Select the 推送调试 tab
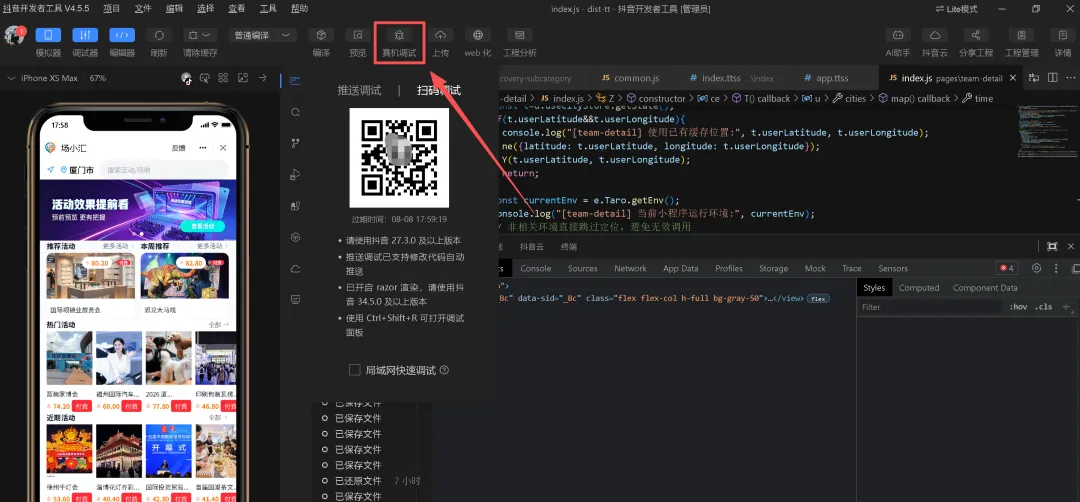 tap(359, 90)
